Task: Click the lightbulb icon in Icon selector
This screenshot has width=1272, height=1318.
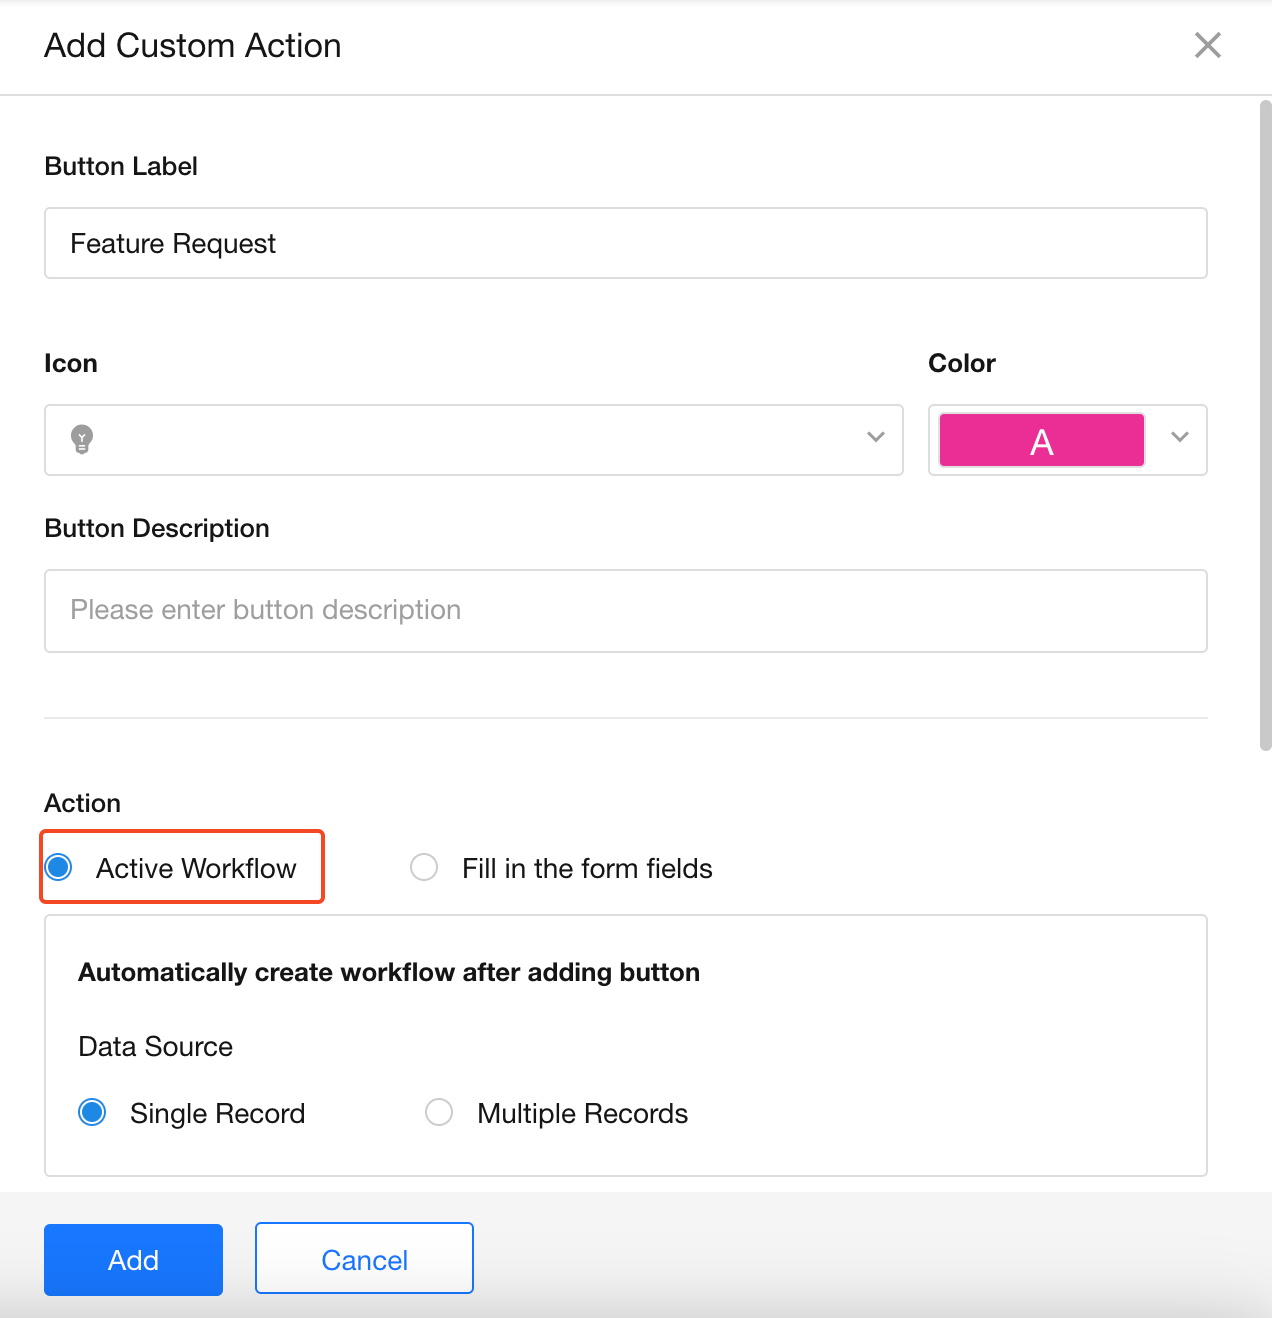Action: 82,439
